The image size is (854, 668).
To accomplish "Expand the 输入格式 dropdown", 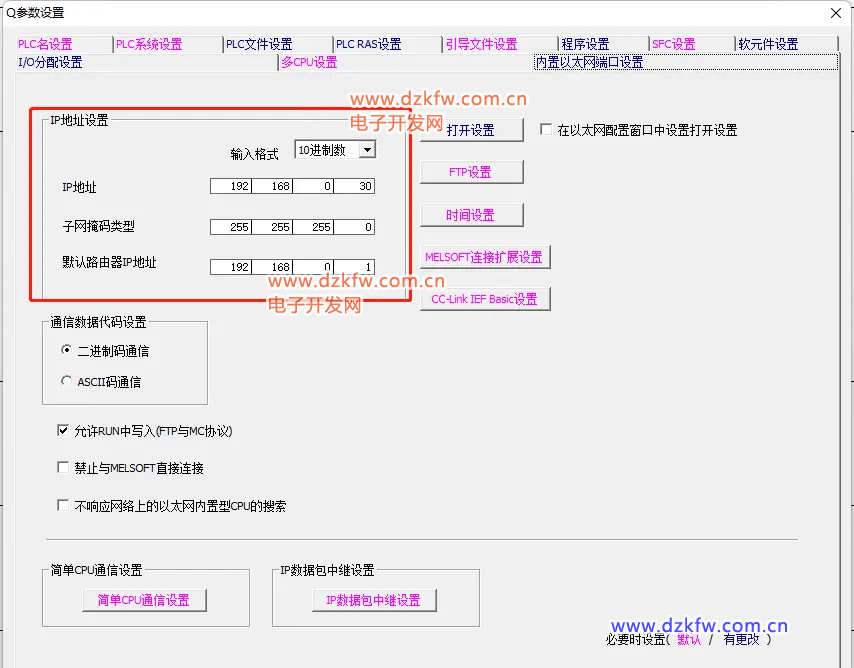I will click(x=367, y=150).
